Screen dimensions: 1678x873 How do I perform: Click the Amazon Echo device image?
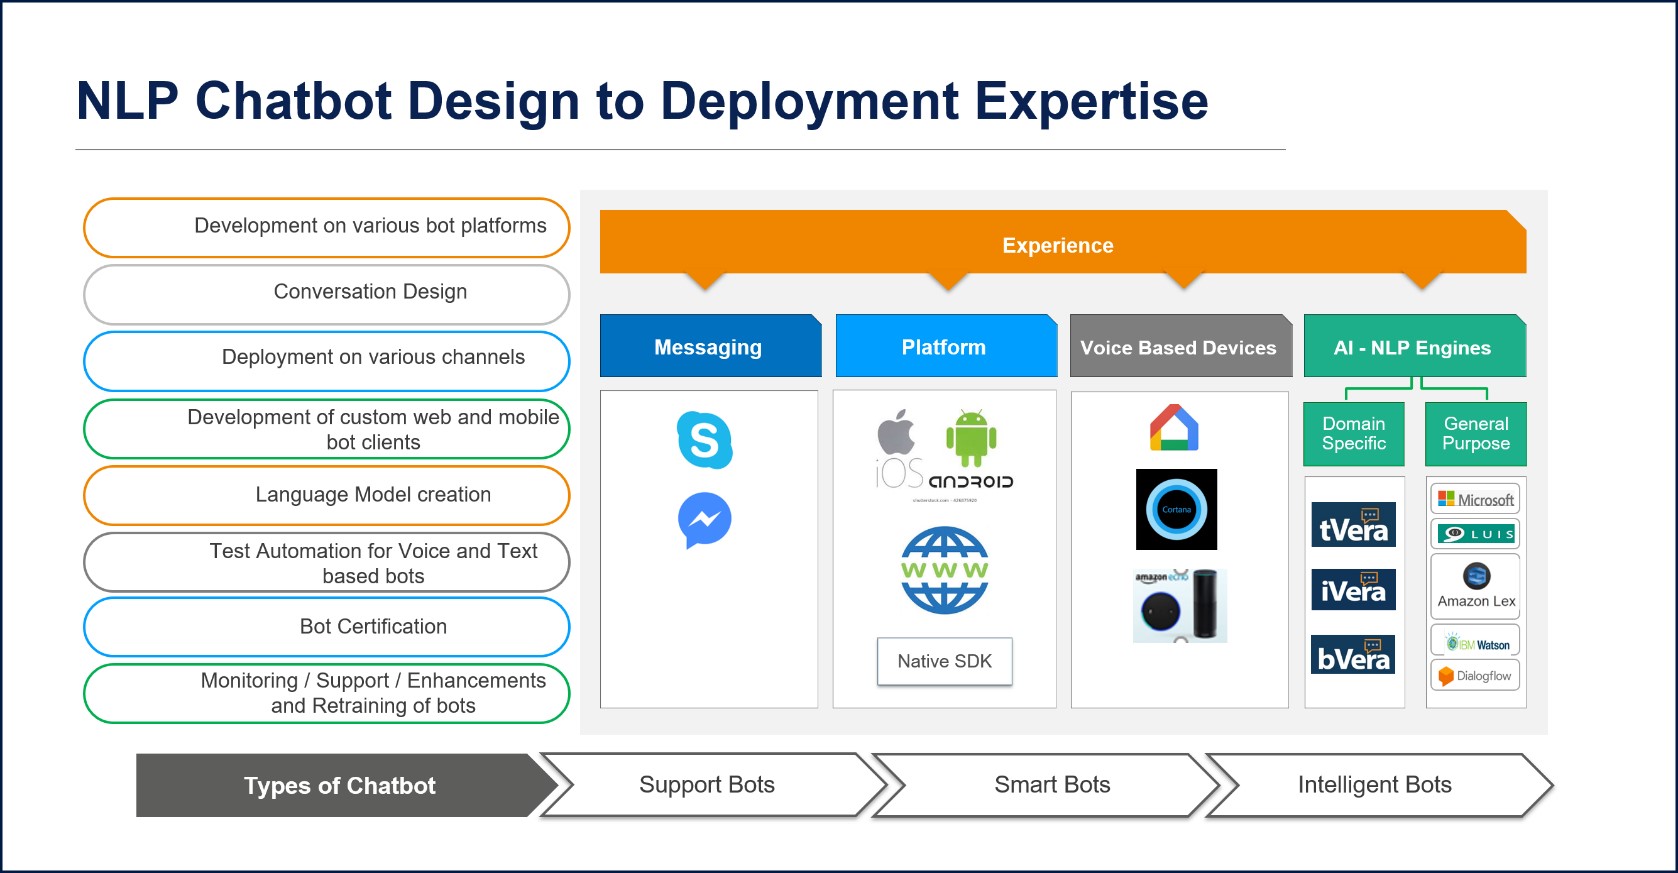click(1180, 606)
